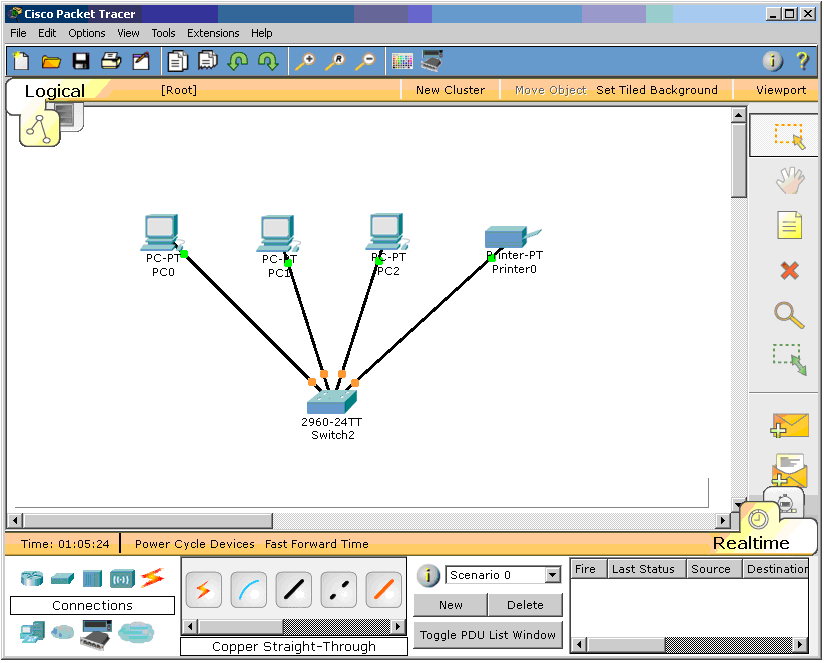Pick the Copper Straight-Through cable
The image size is (824, 663).
pos(294,590)
